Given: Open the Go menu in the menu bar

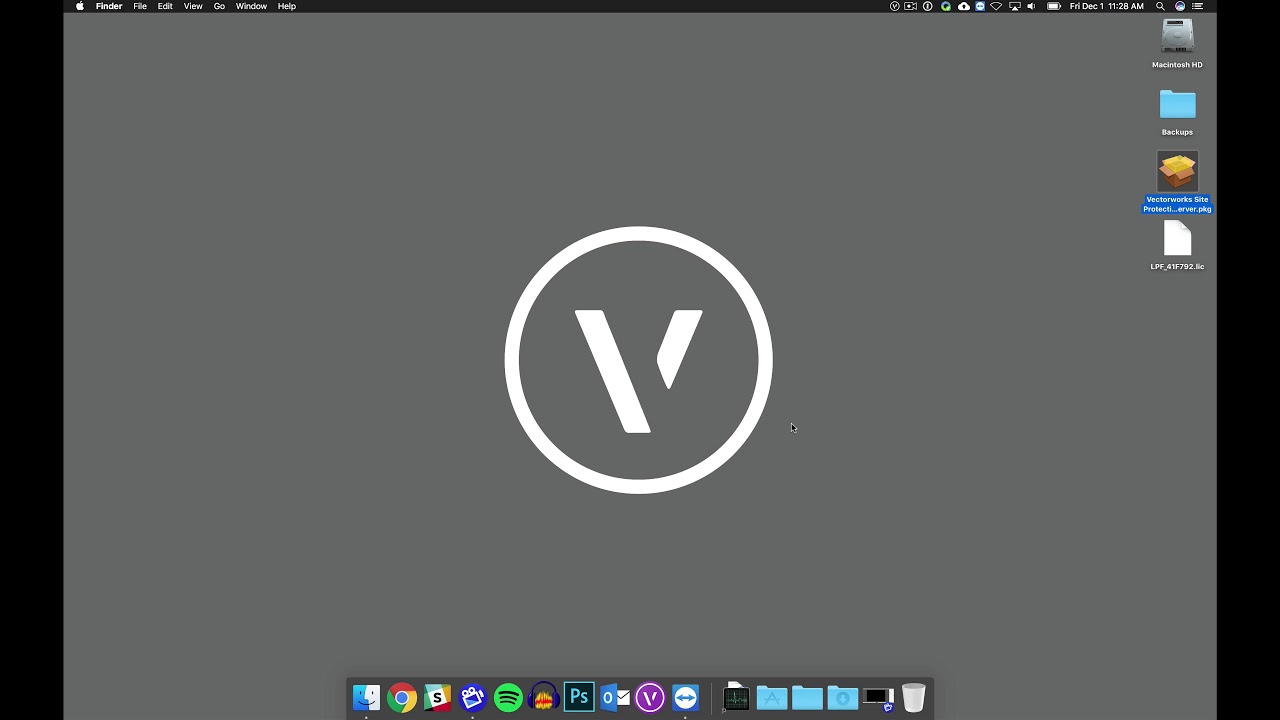Looking at the screenshot, I should (x=218, y=6).
